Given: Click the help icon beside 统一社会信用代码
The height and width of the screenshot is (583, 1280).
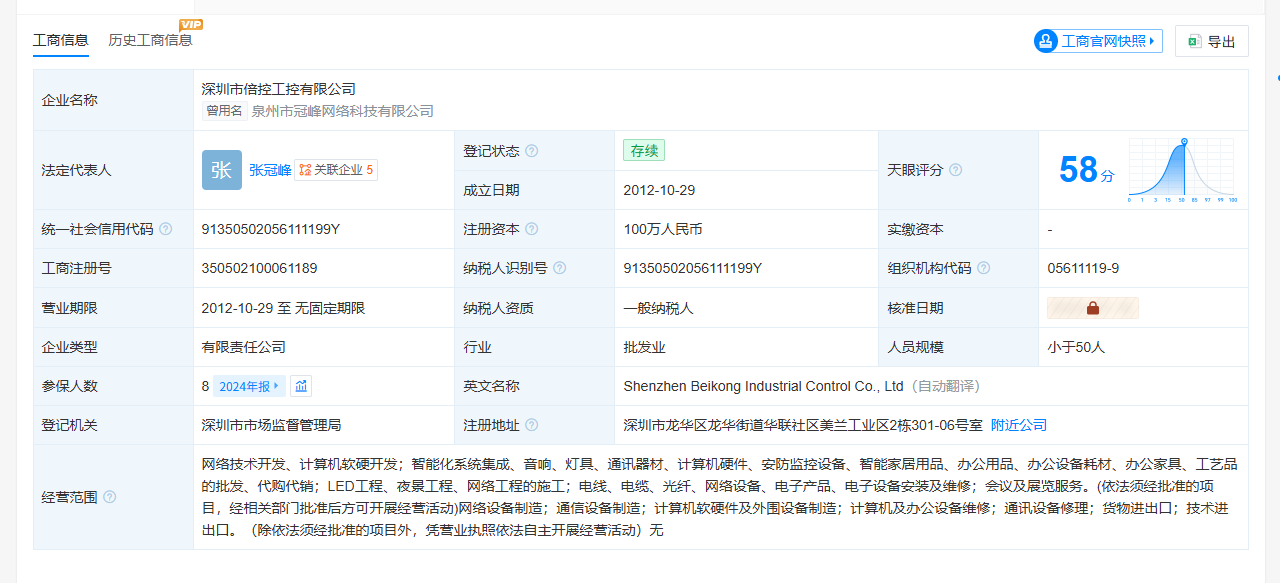Looking at the screenshot, I should click(x=166, y=229).
